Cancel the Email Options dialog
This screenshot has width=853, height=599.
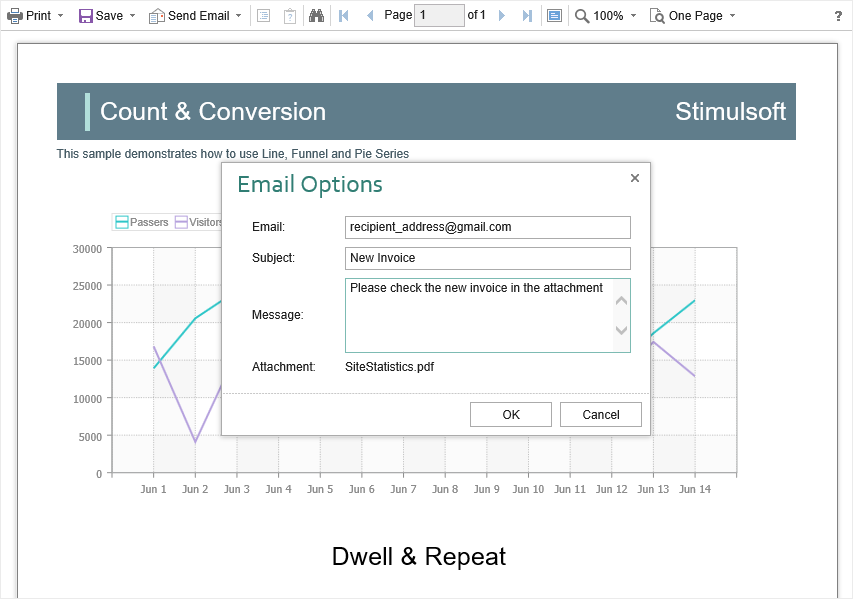point(600,415)
